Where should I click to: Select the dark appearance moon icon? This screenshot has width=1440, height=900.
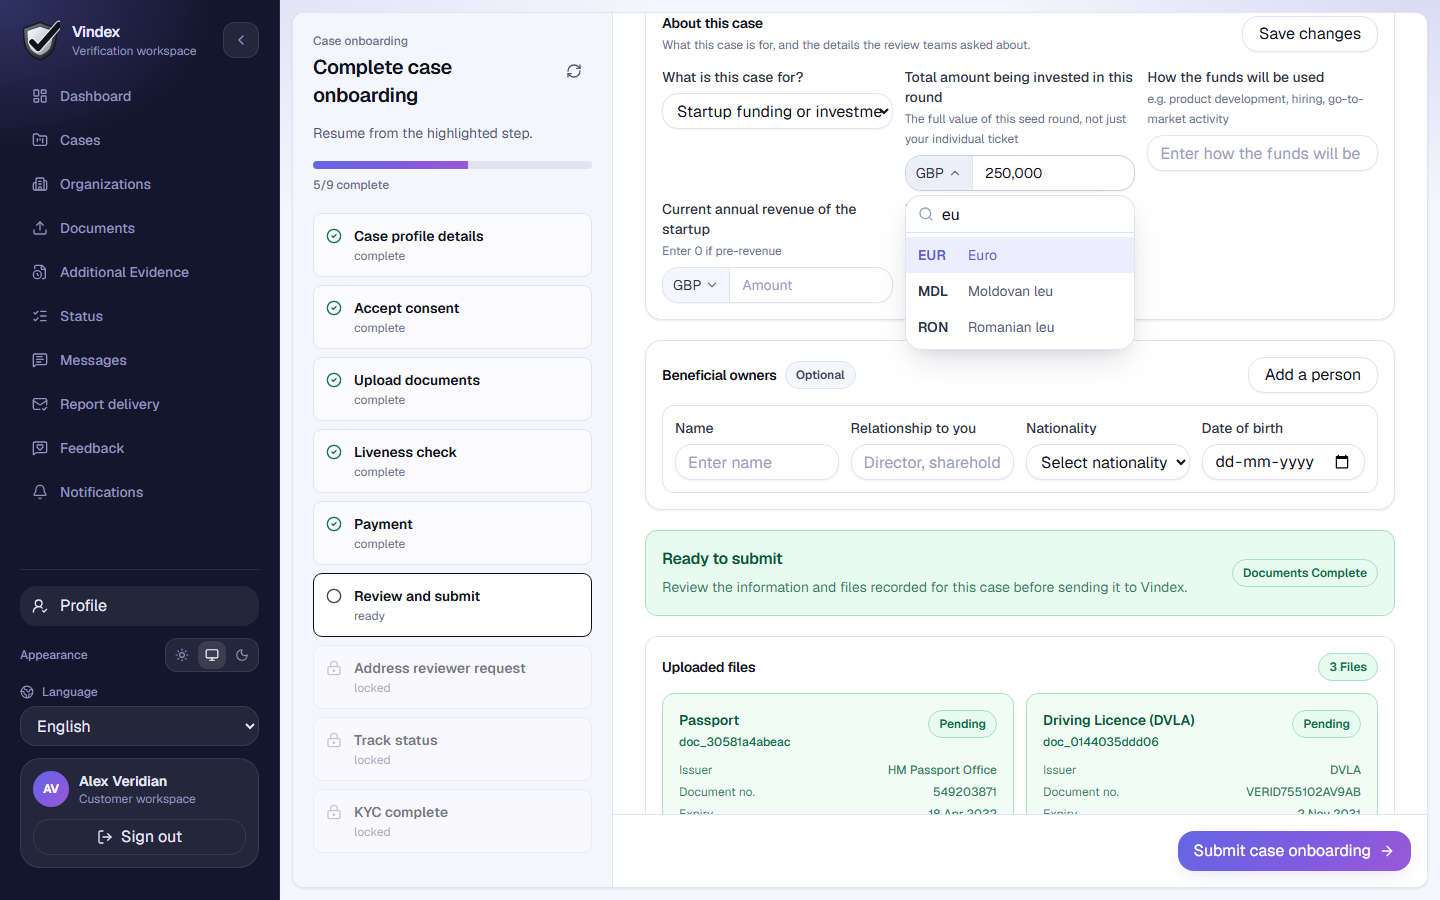(x=242, y=655)
